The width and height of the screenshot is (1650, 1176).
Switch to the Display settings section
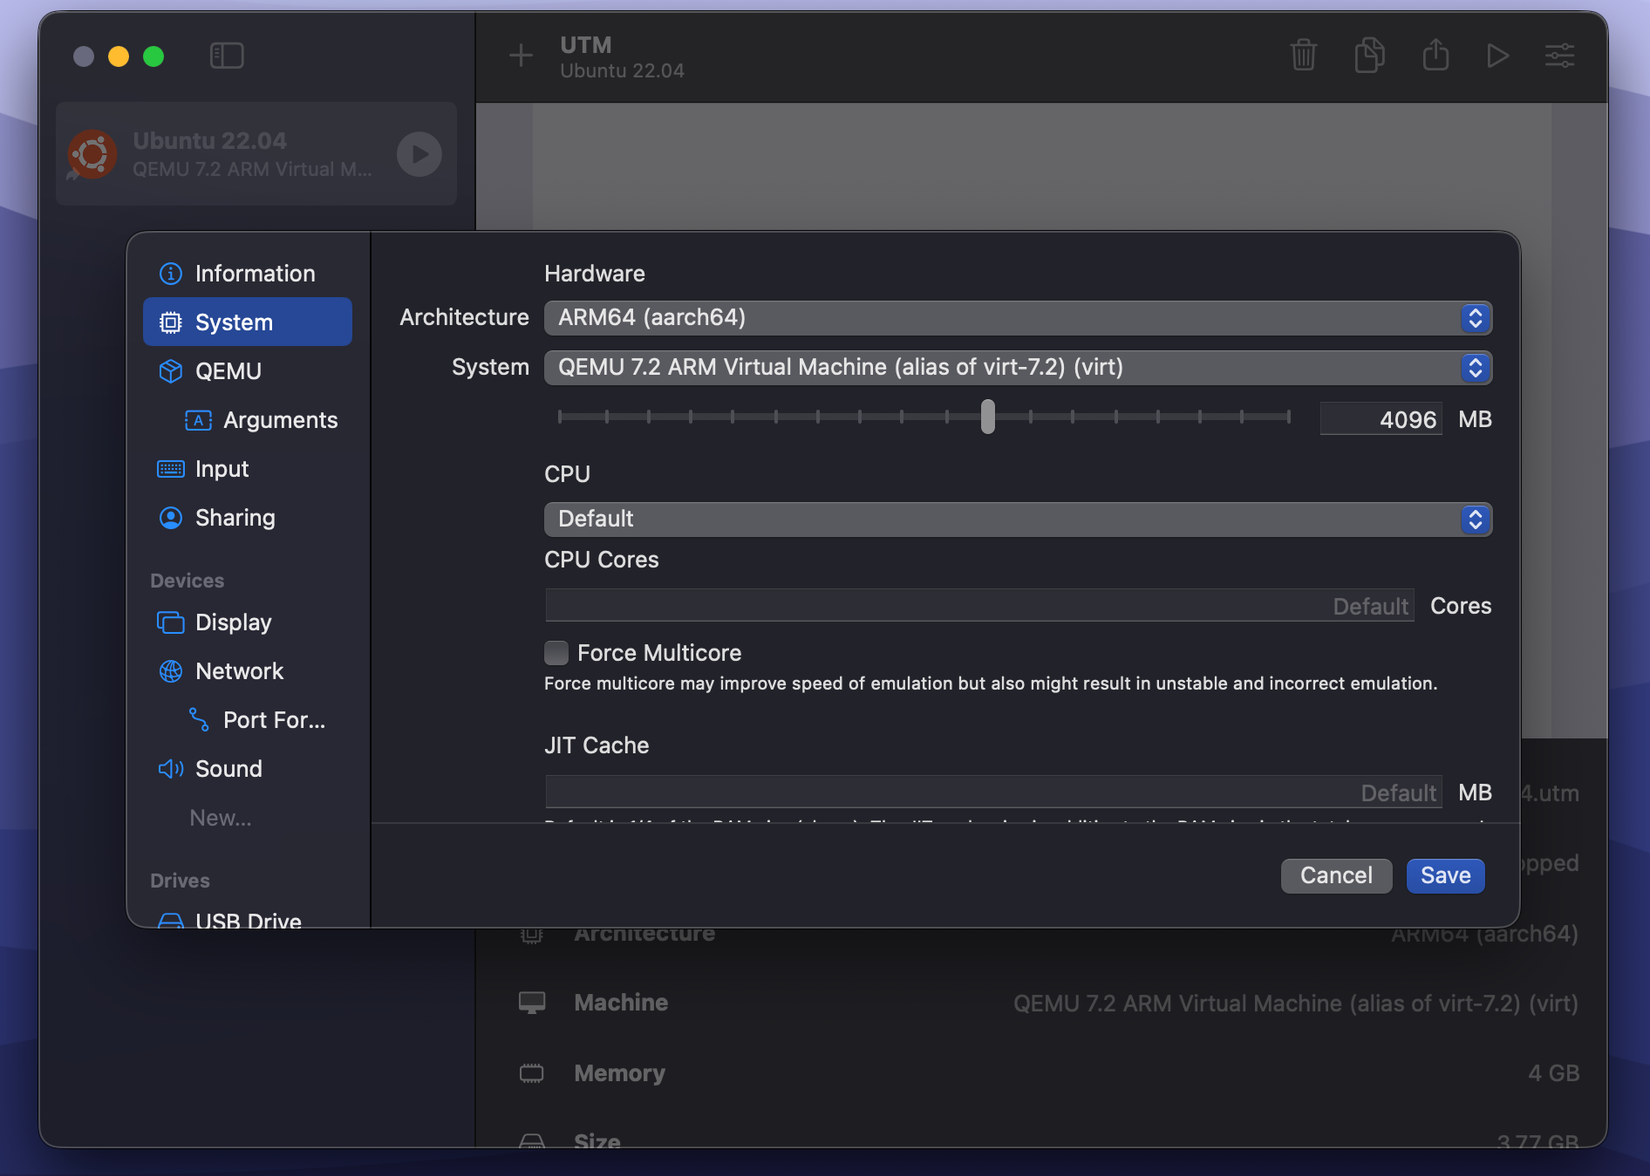pos(233,622)
